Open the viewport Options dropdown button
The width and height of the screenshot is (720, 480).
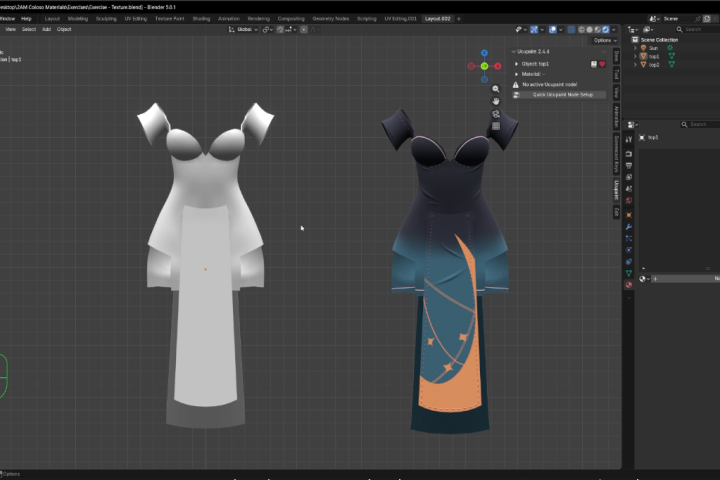pyautogui.click(x=605, y=40)
